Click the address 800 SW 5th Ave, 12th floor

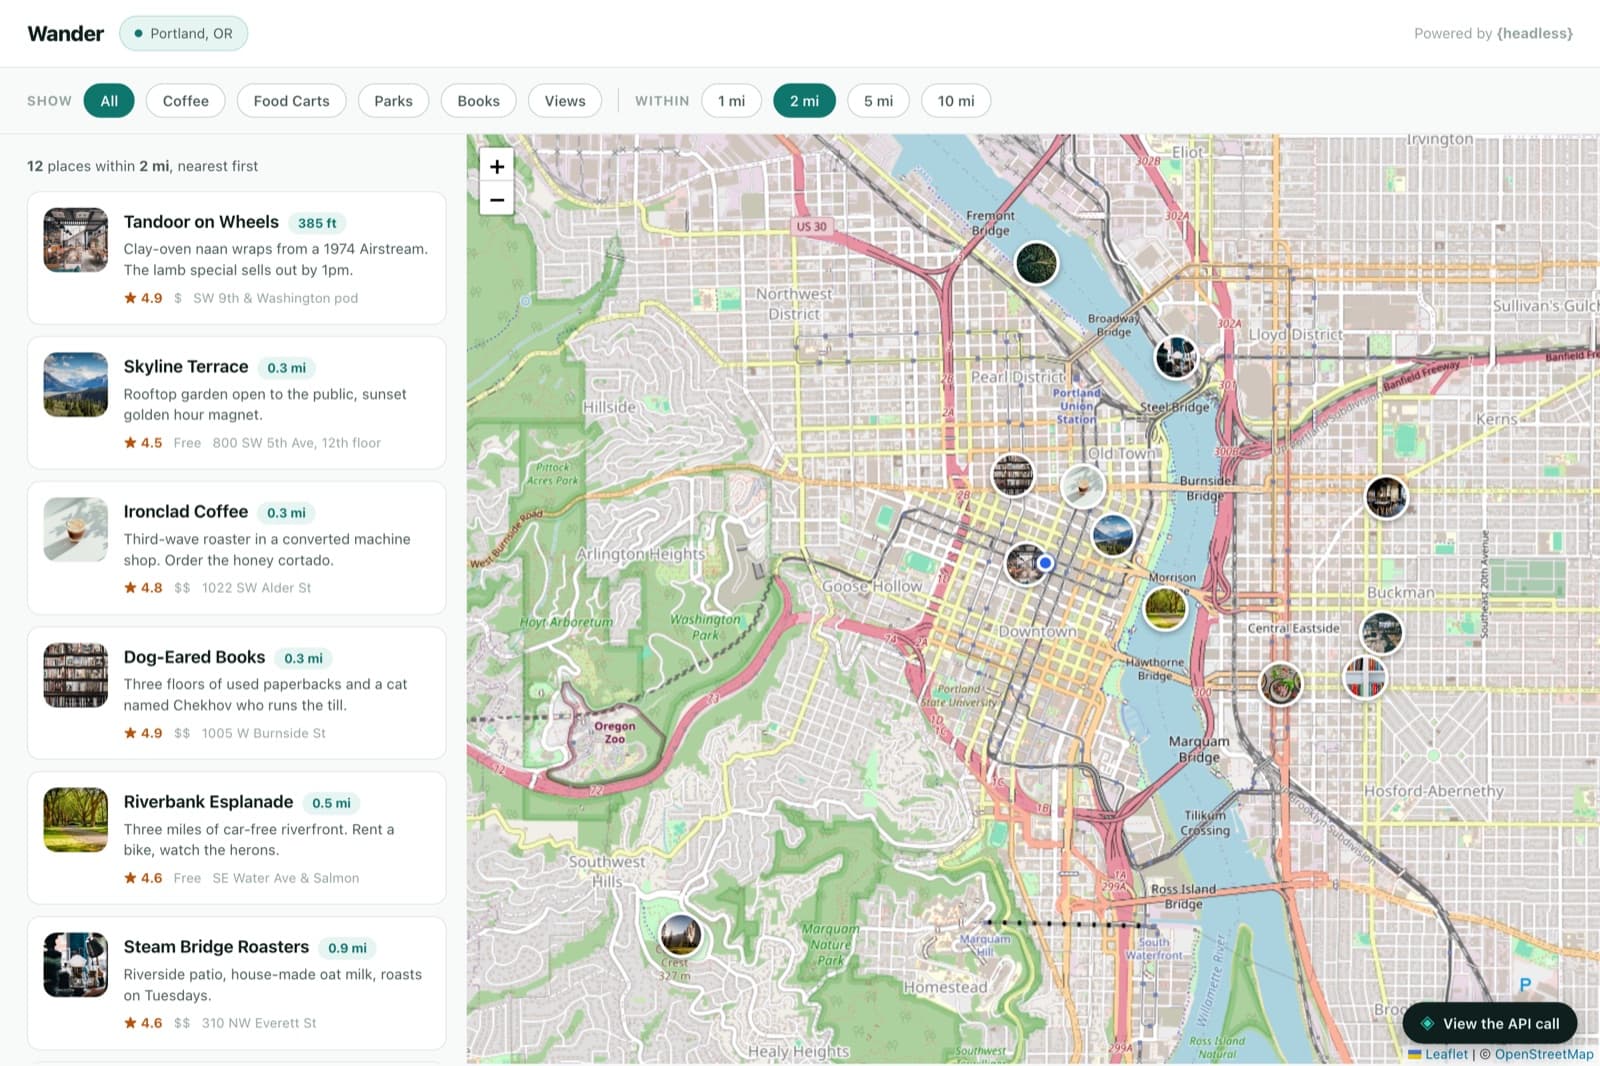[x=296, y=443]
